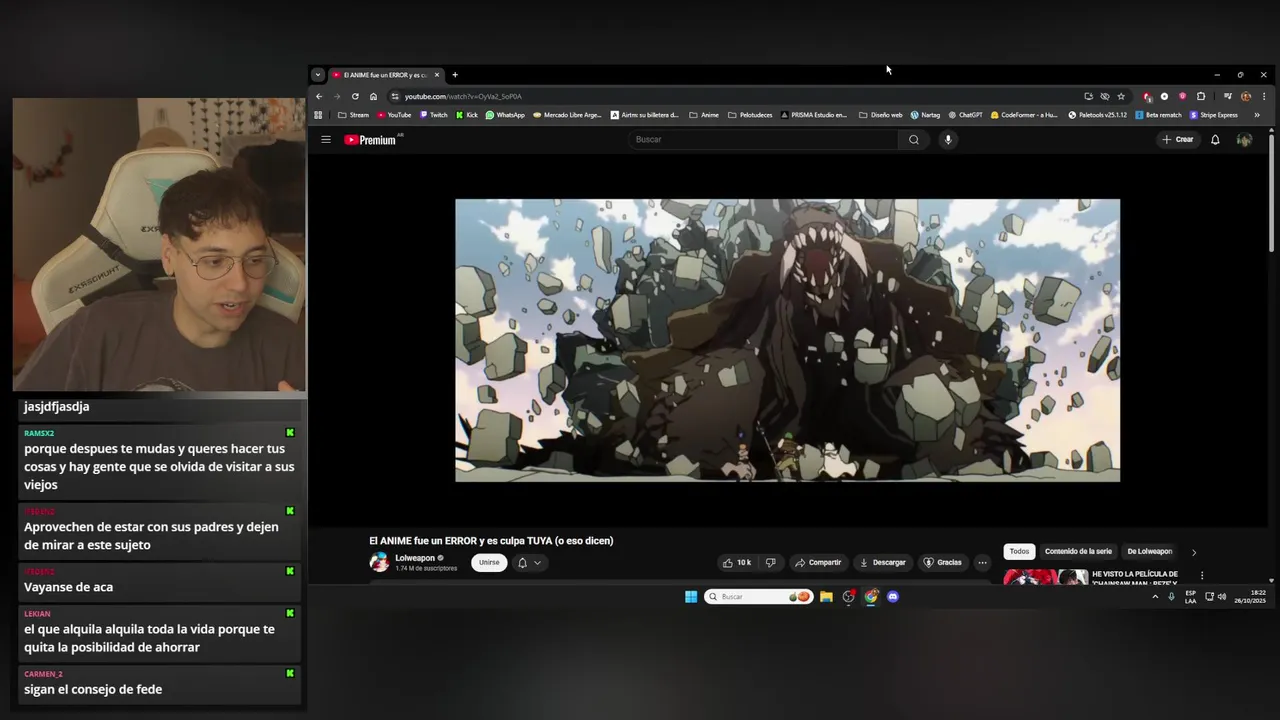Show hidden system tray icons chevron
Viewport: 1280px width, 720px height.
click(x=1155, y=597)
